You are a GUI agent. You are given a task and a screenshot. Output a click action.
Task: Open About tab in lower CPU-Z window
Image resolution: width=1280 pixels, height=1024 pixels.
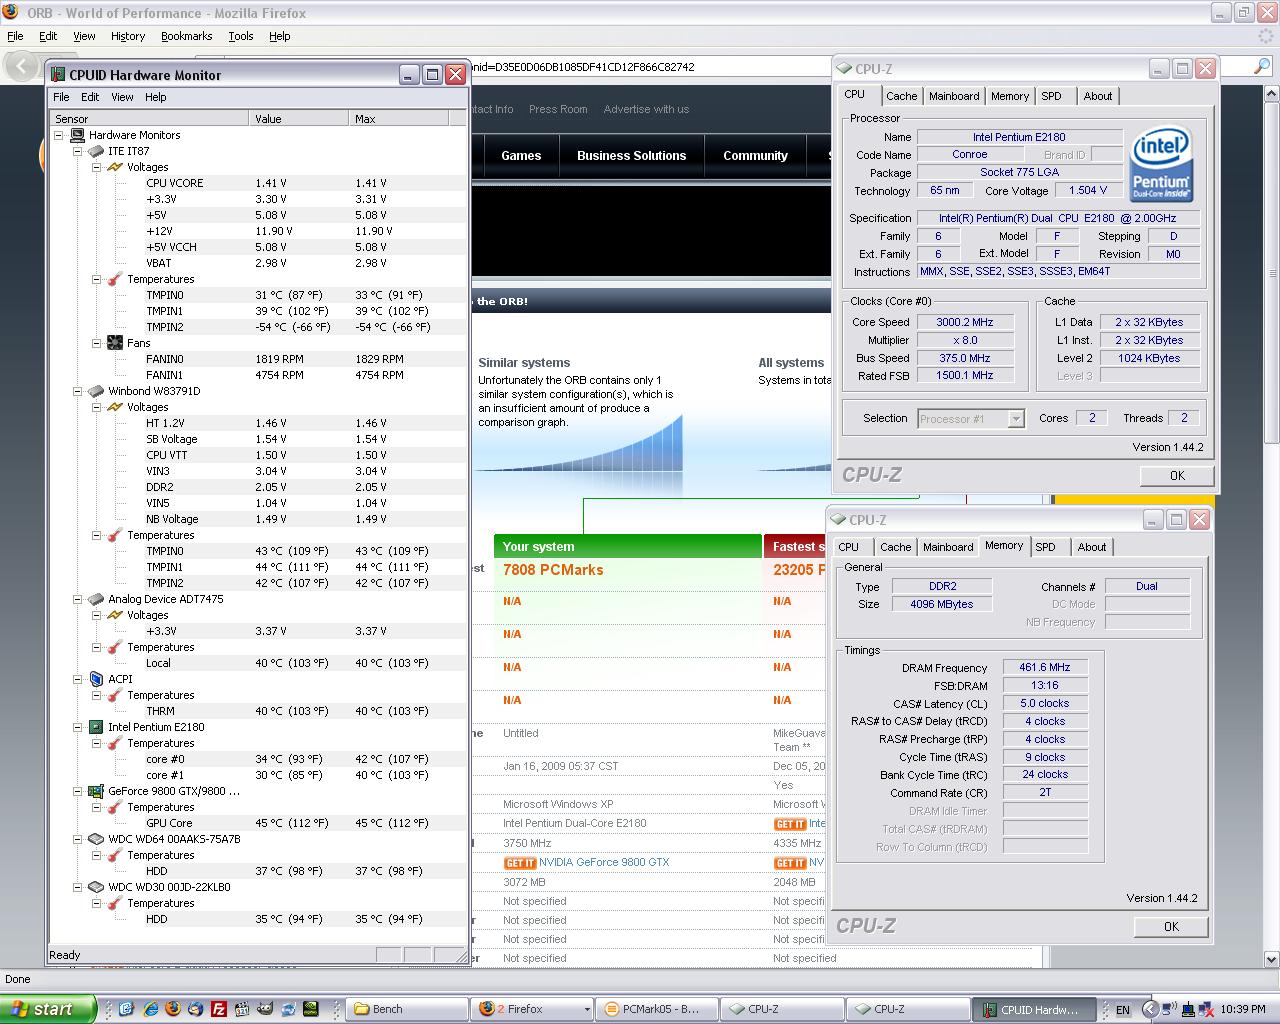(x=1092, y=547)
